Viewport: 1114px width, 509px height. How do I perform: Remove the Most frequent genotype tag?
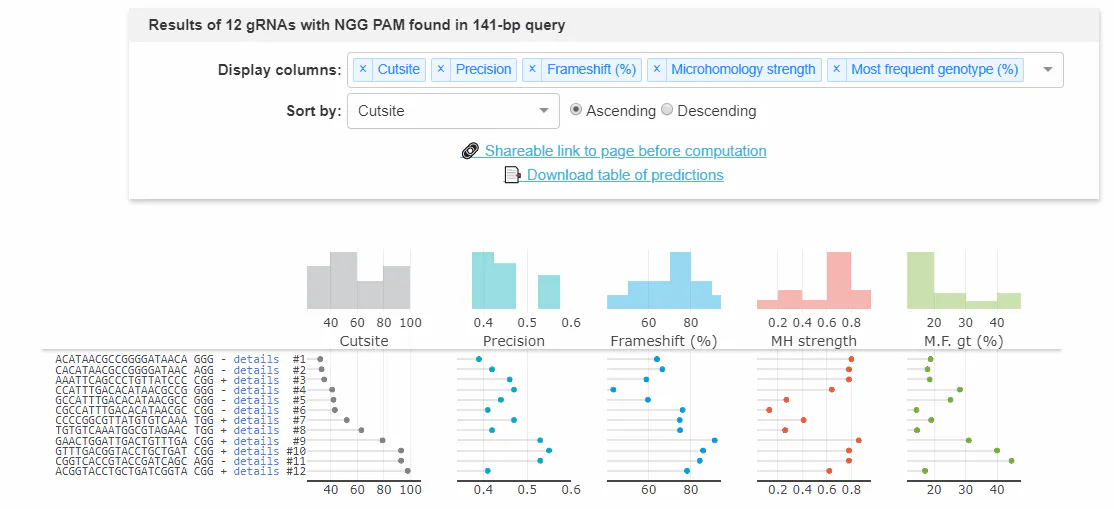[837, 70]
